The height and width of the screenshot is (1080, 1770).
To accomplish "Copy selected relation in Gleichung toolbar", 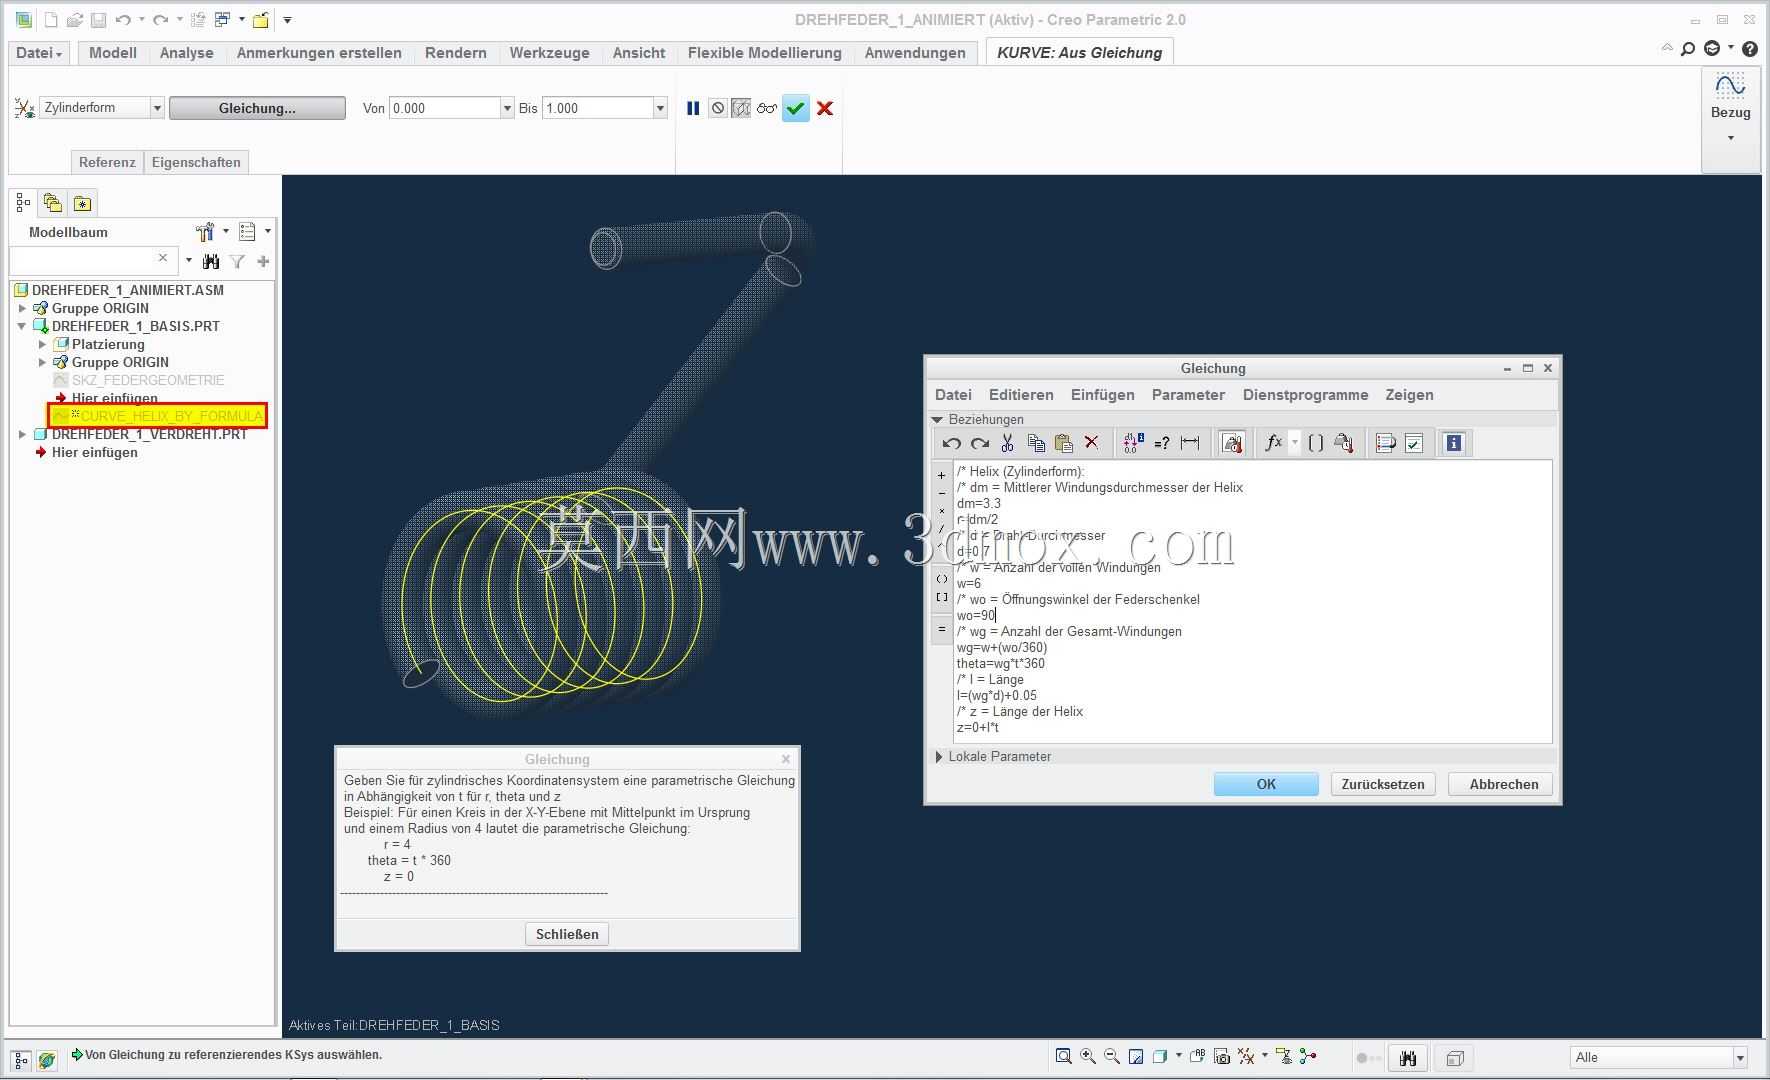I will 1036,443.
